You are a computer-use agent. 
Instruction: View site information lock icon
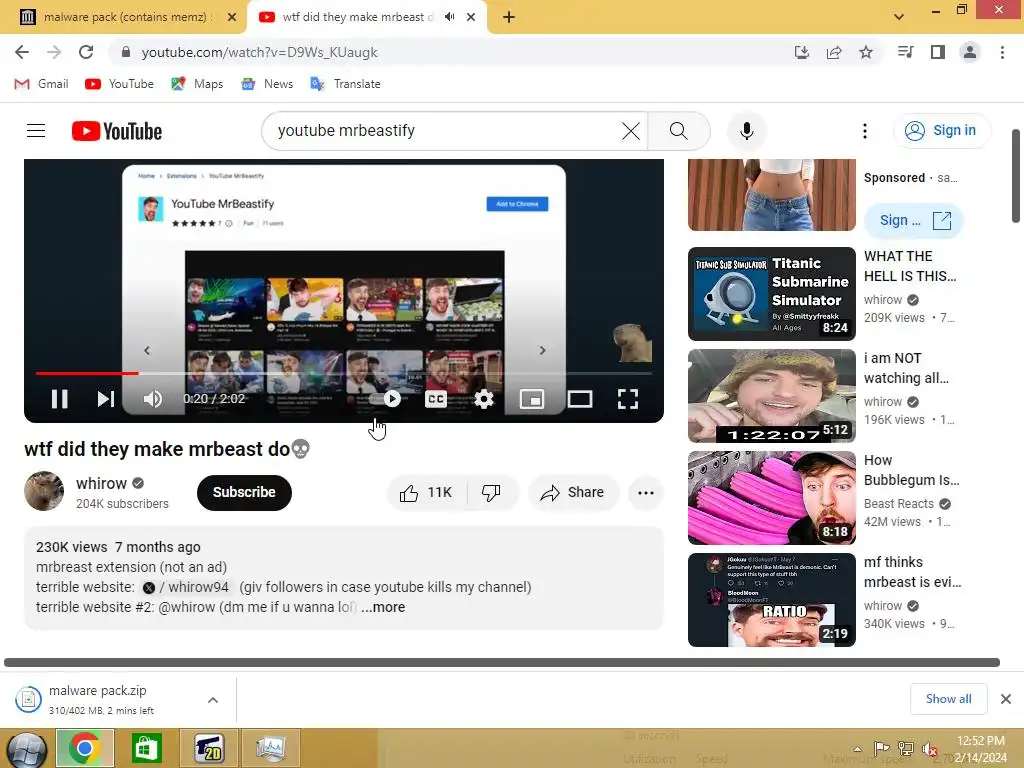click(x=126, y=52)
